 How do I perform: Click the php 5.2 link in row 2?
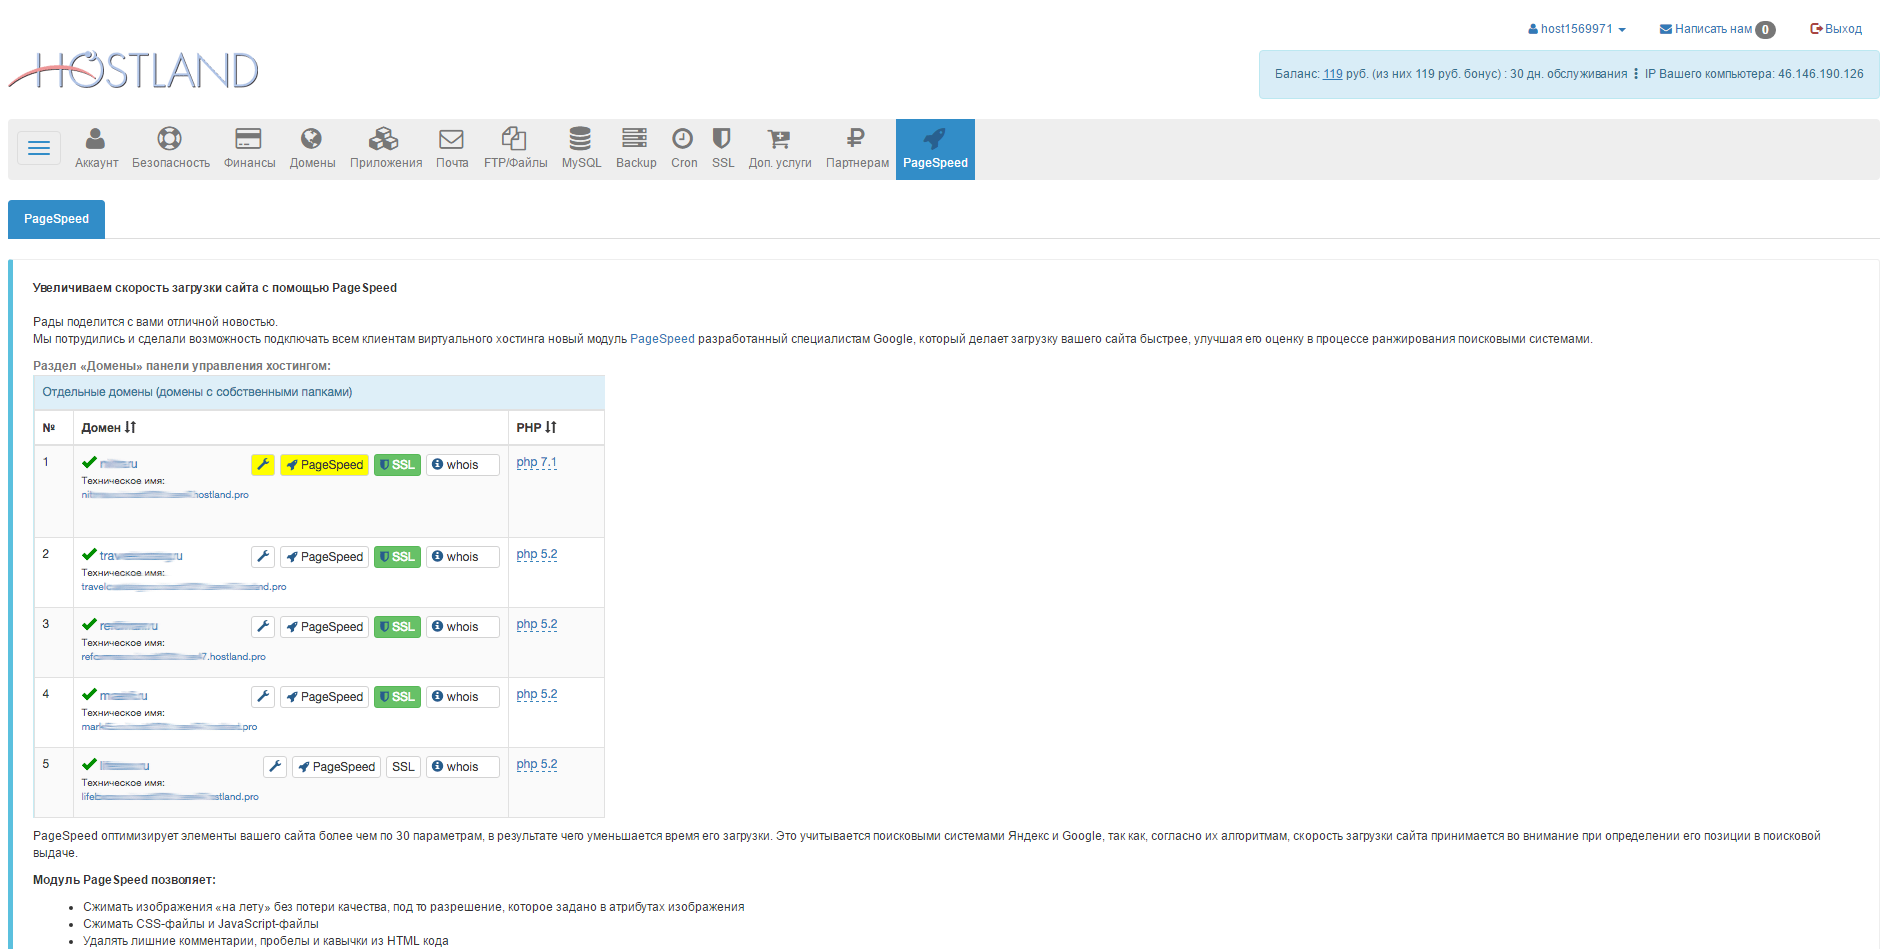(537, 555)
